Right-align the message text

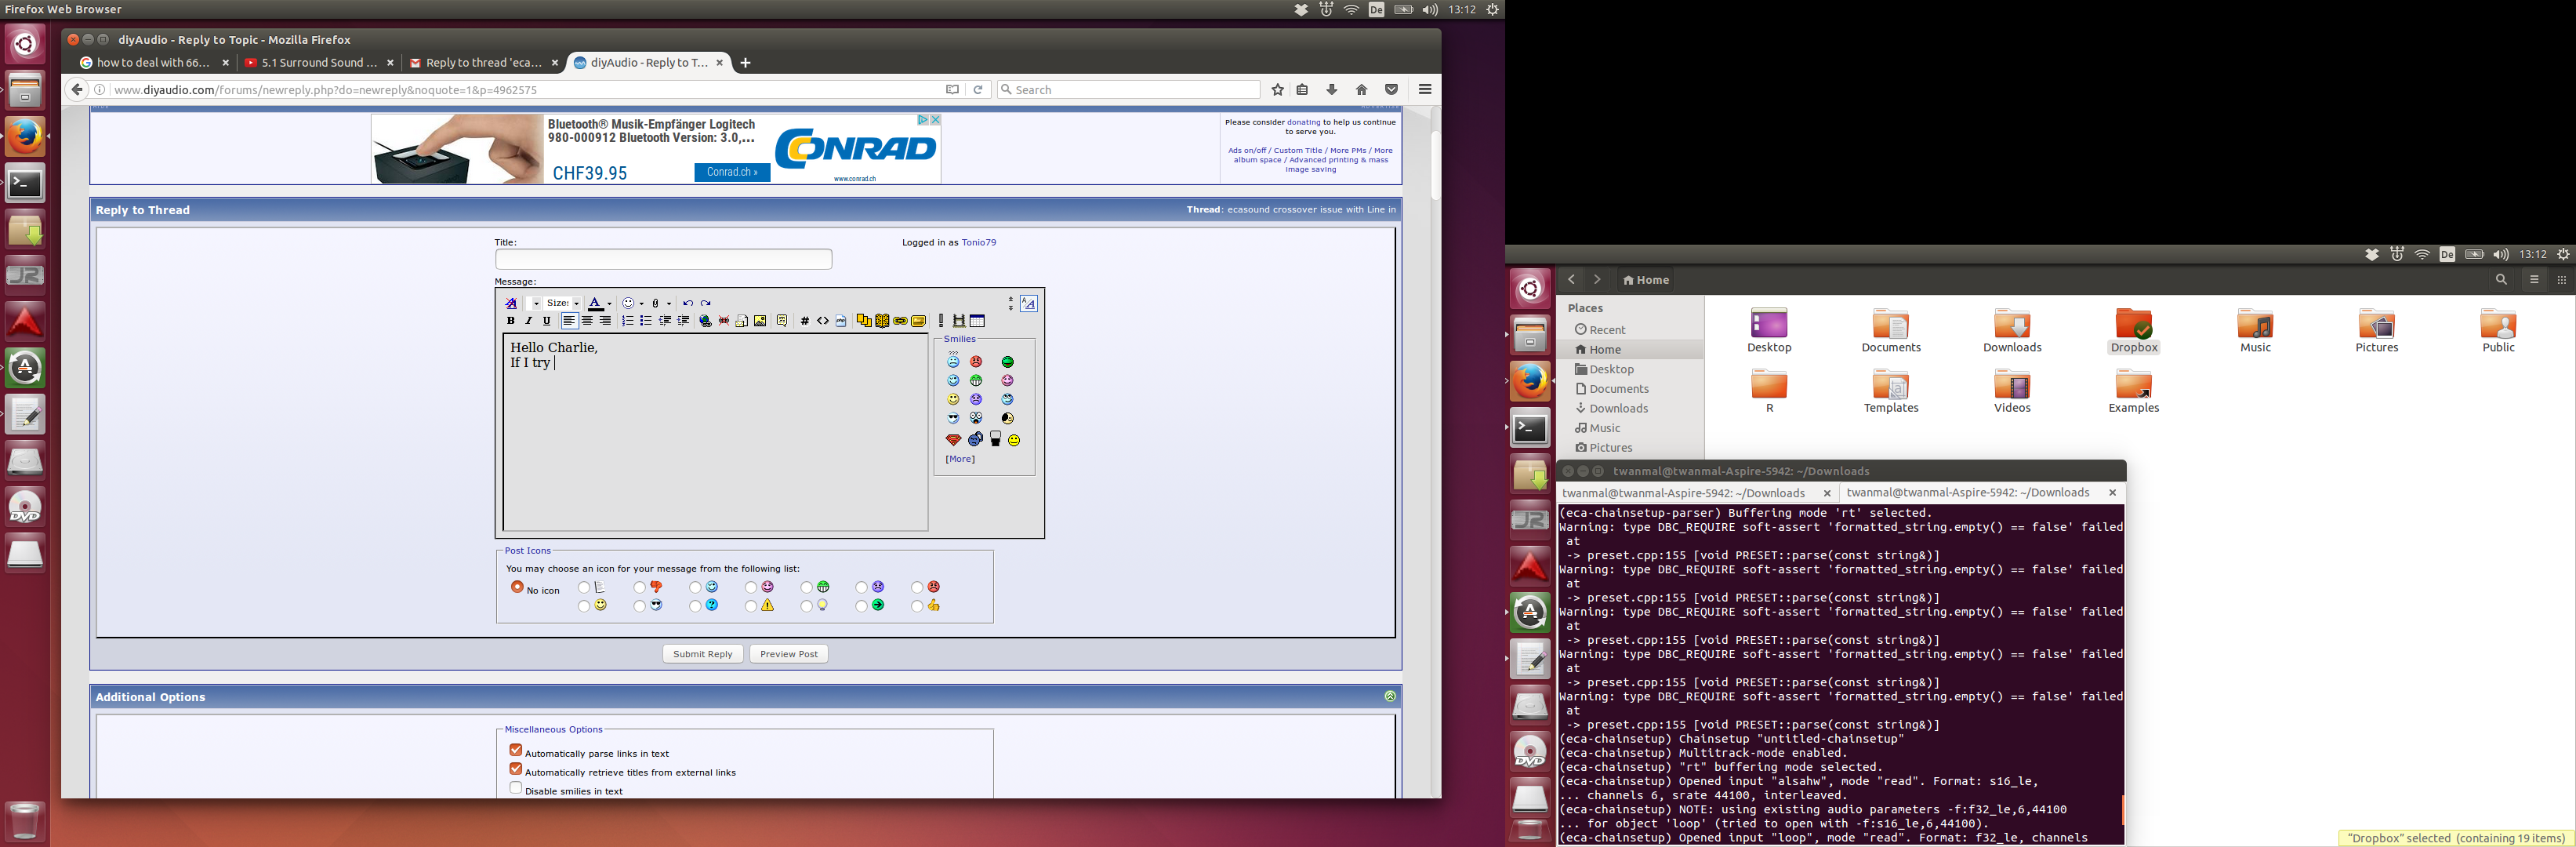tap(606, 321)
